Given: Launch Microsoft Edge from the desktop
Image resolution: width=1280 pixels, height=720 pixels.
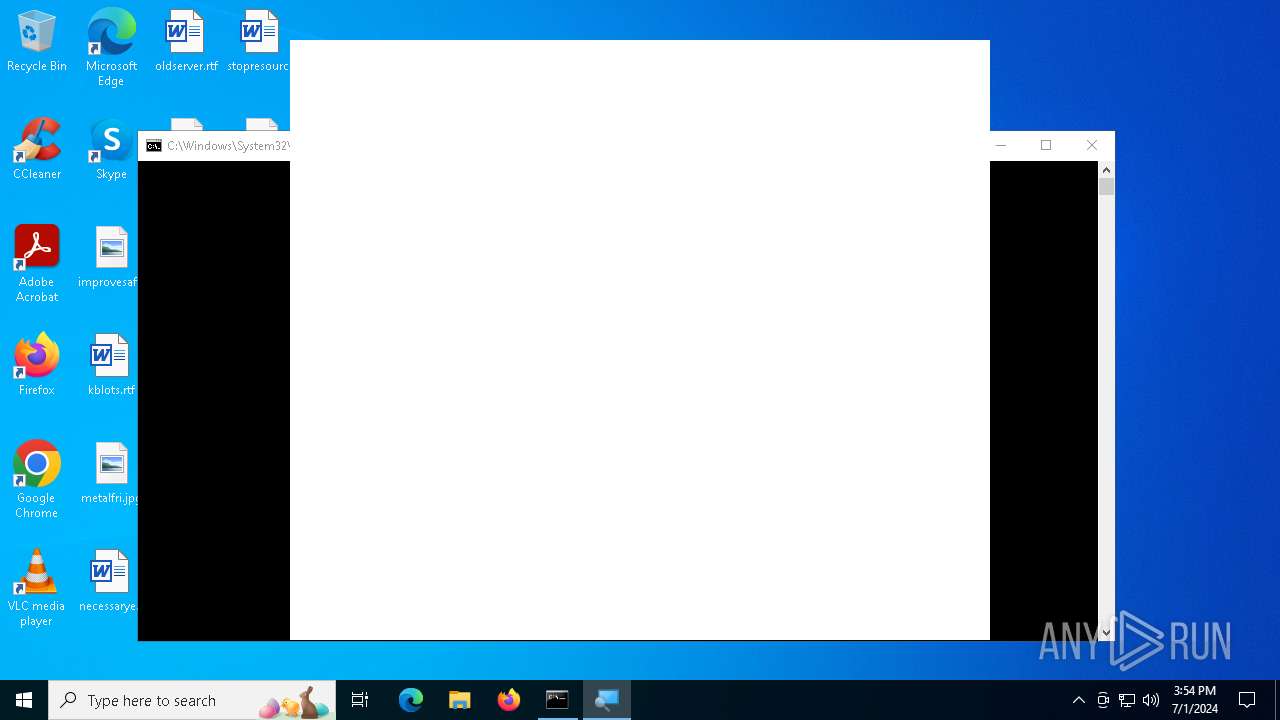Looking at the screenshot, I should tap(111, 47).
